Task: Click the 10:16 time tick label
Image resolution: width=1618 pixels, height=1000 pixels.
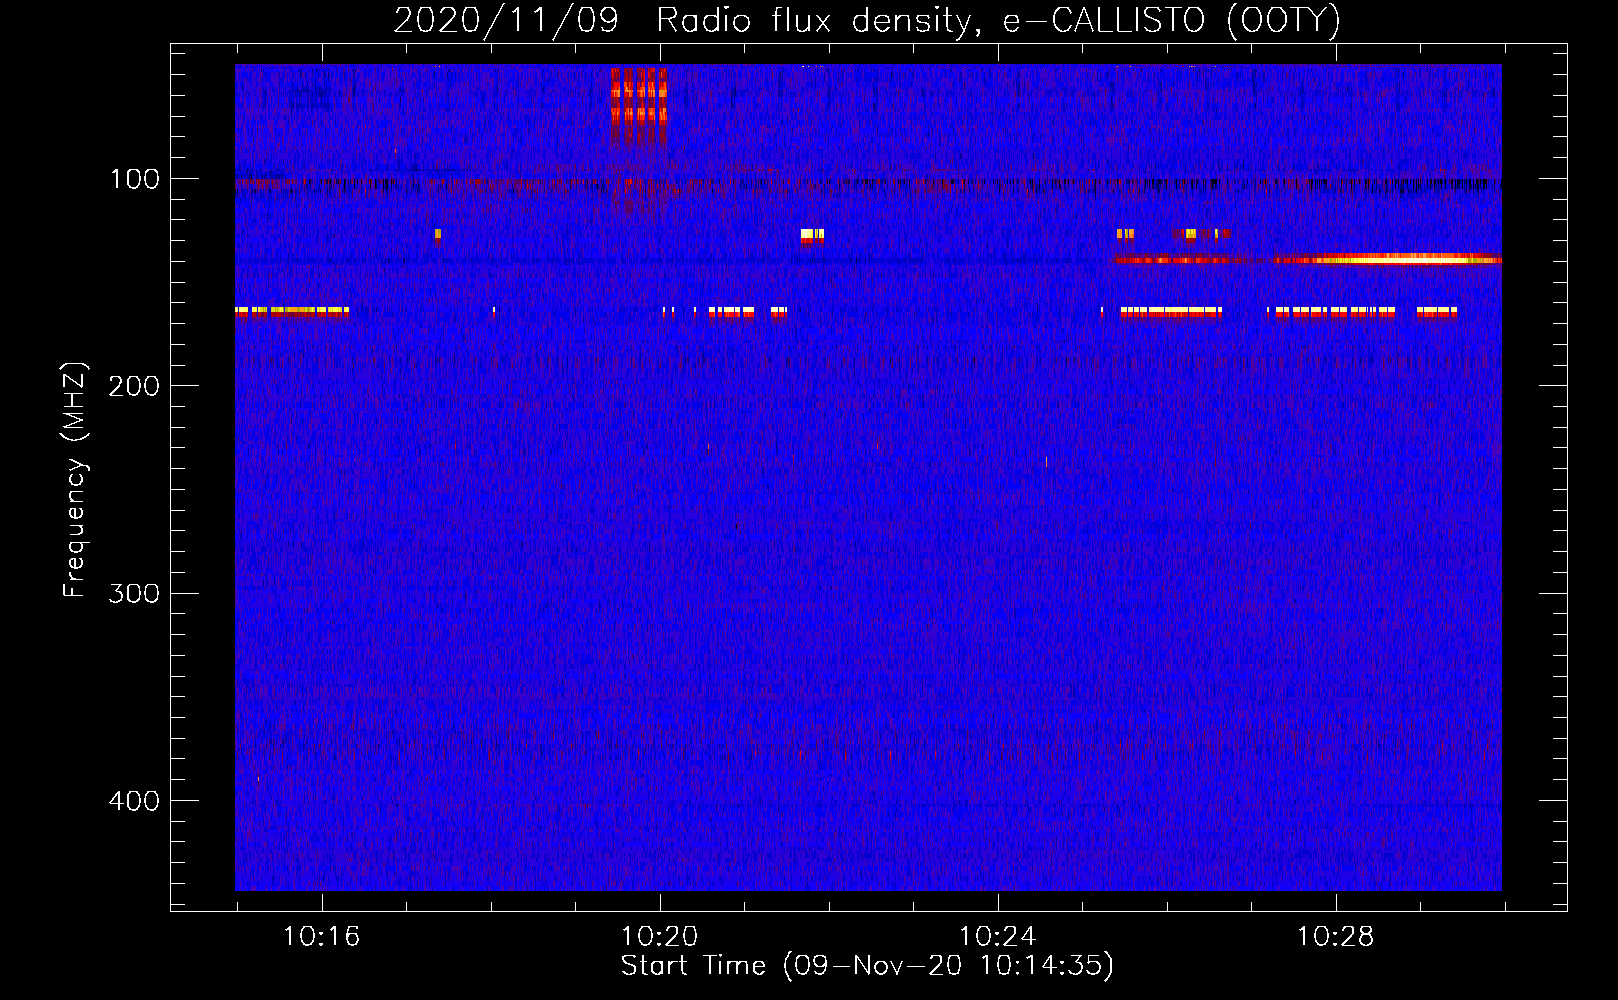Action: pos(322,937)
